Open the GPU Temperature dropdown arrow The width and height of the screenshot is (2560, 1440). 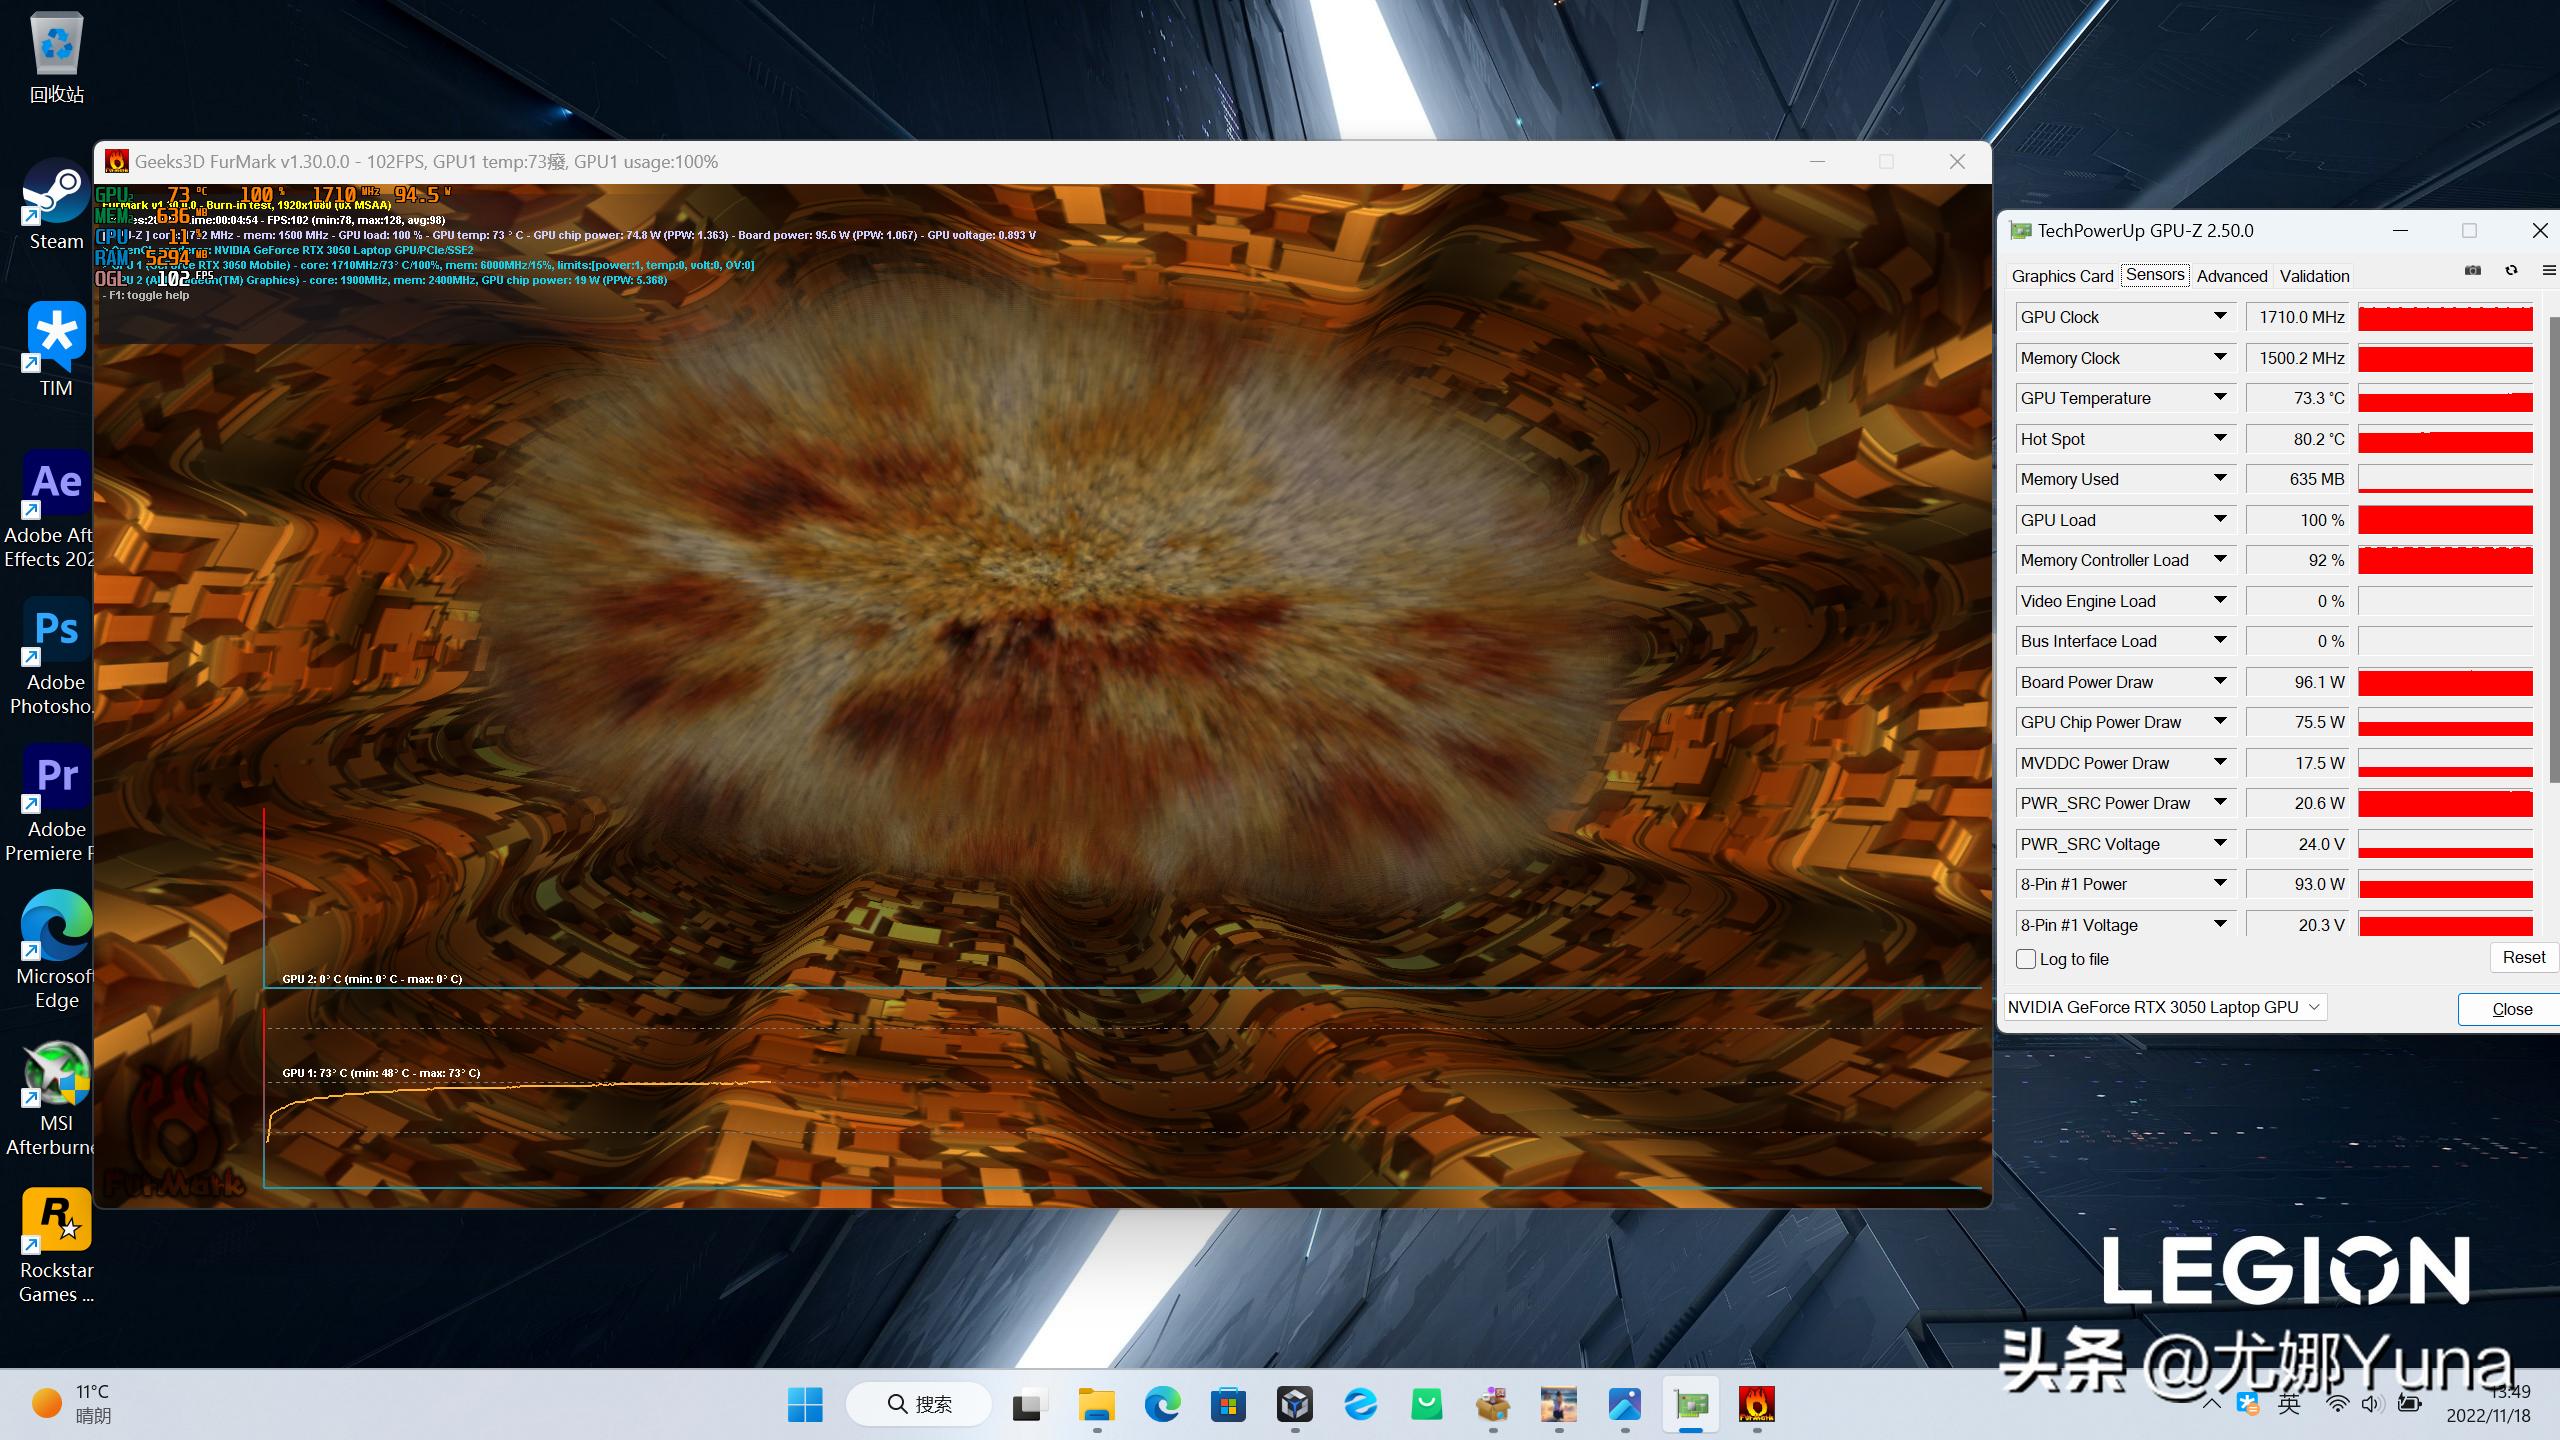click(x=2220, y=398)
